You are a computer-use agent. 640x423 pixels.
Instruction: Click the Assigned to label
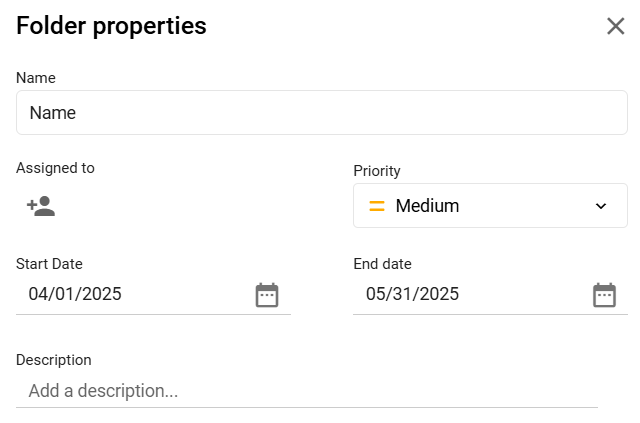pyautogui.click(x=56, y=168)
